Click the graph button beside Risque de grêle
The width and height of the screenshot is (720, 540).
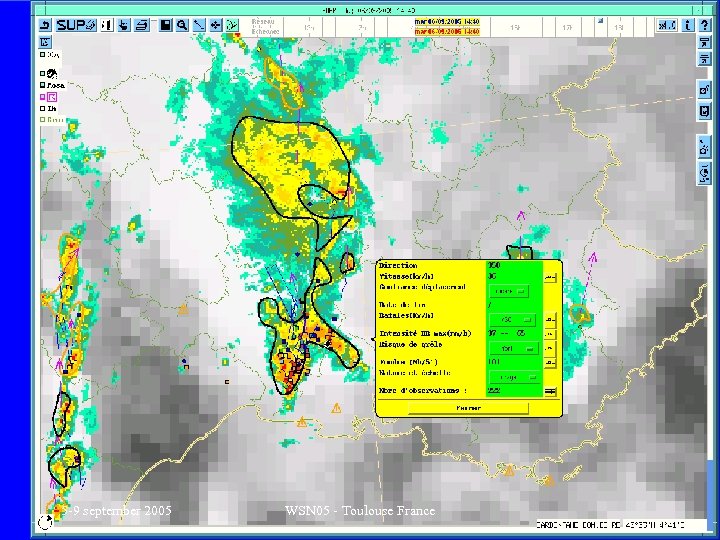[550, 349]
